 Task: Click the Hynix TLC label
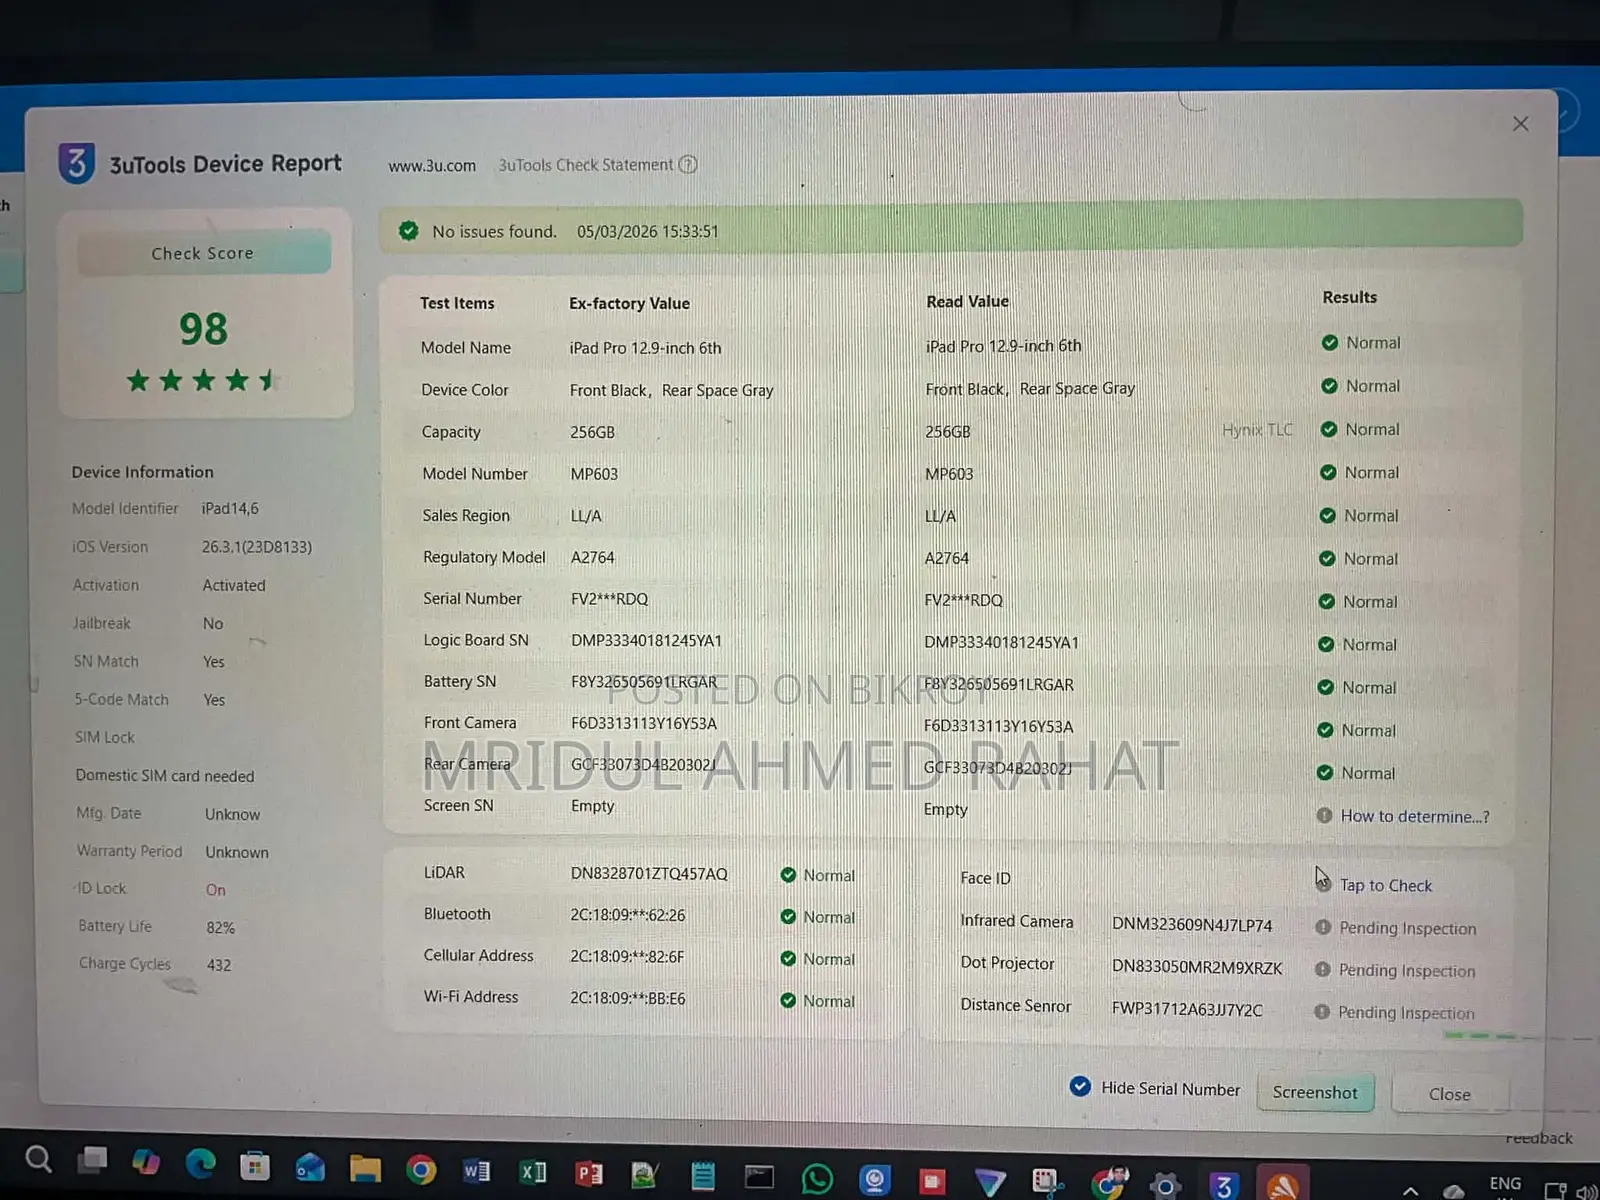(1257, 430)
